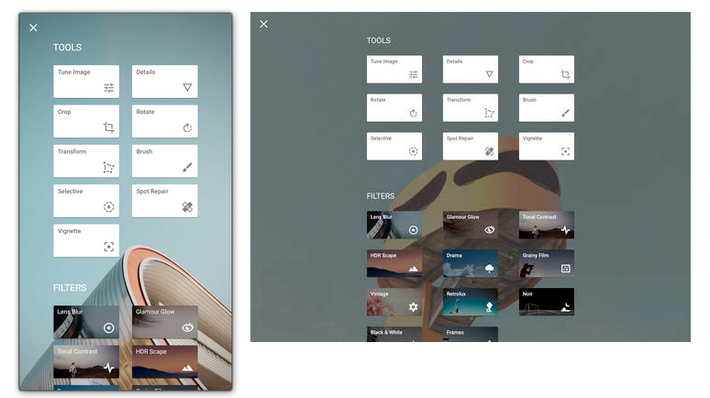
Task: Apply HDR Scape filter in phone view
Action: click(x=165, y=362)
